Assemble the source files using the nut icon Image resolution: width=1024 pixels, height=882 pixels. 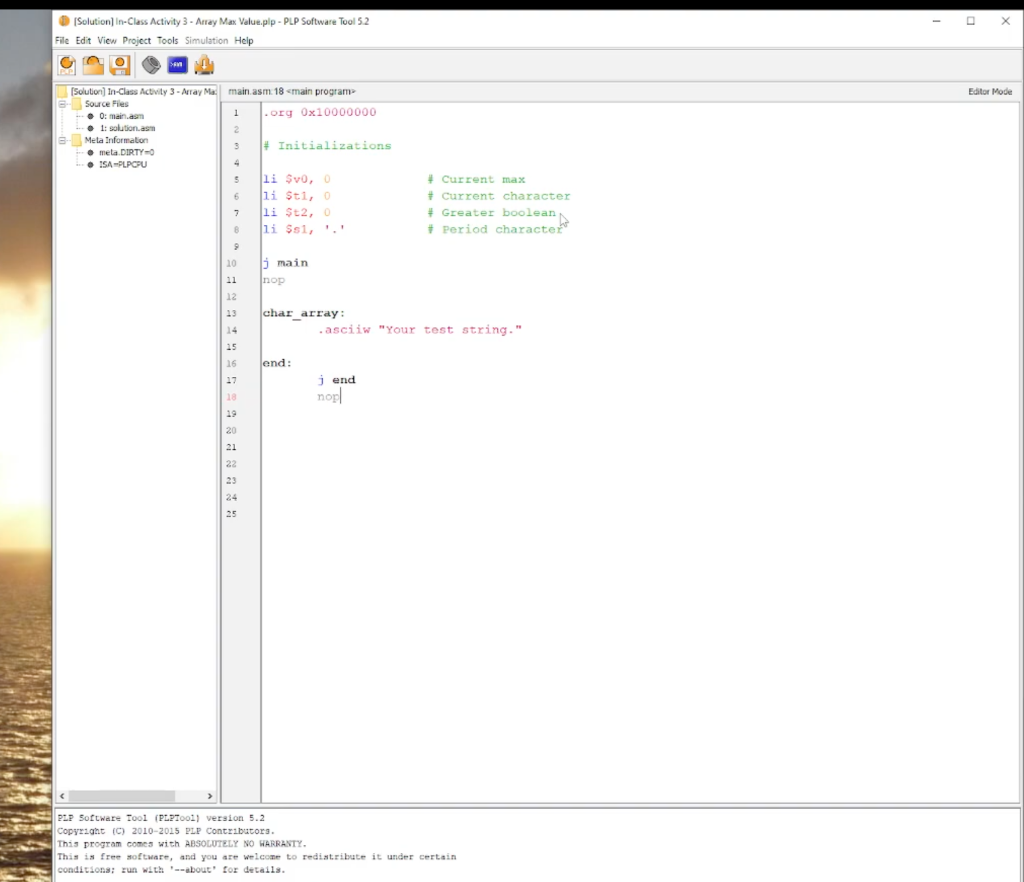coord(151,64)
